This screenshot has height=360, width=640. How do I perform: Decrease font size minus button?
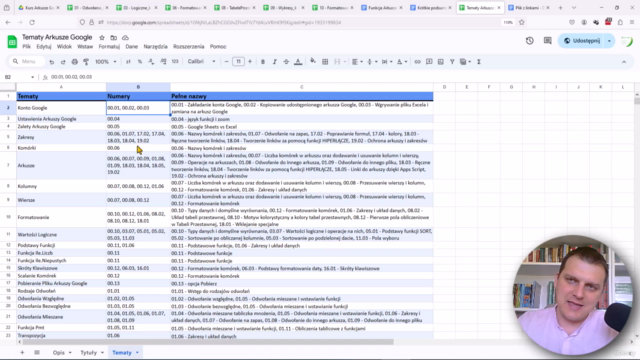coord(227,62)
